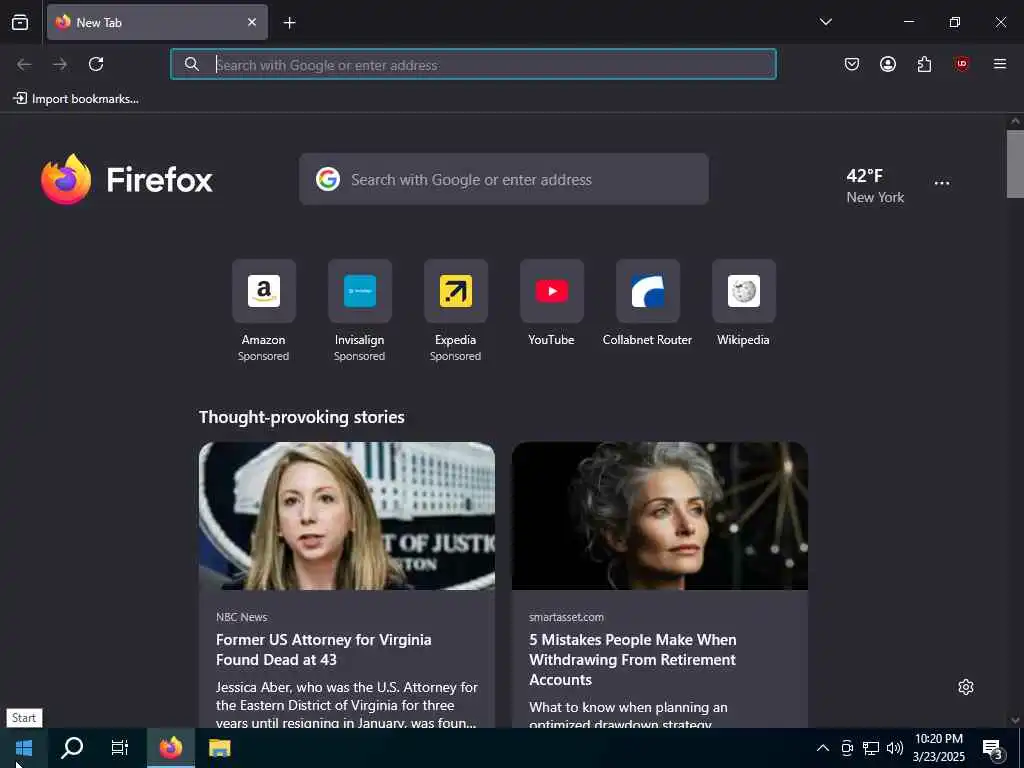The height and width of the screenshot is (768, 1024).
Task: Open the NBC News story thumbnail
Action: 347,516
